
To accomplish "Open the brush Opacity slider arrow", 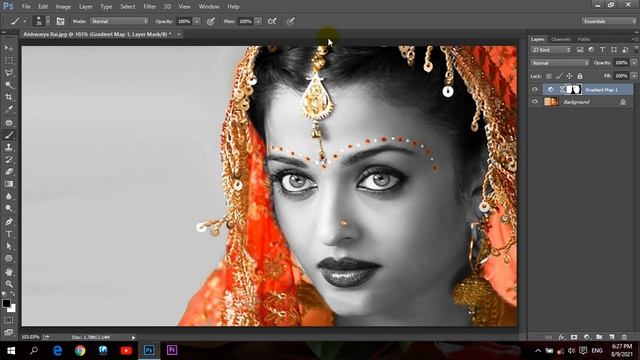I will point(197,21).
